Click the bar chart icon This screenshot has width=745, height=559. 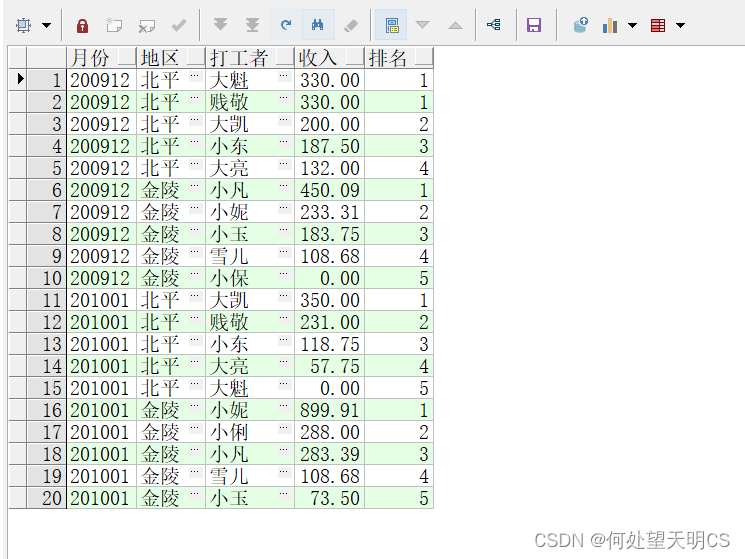point(610,25)
